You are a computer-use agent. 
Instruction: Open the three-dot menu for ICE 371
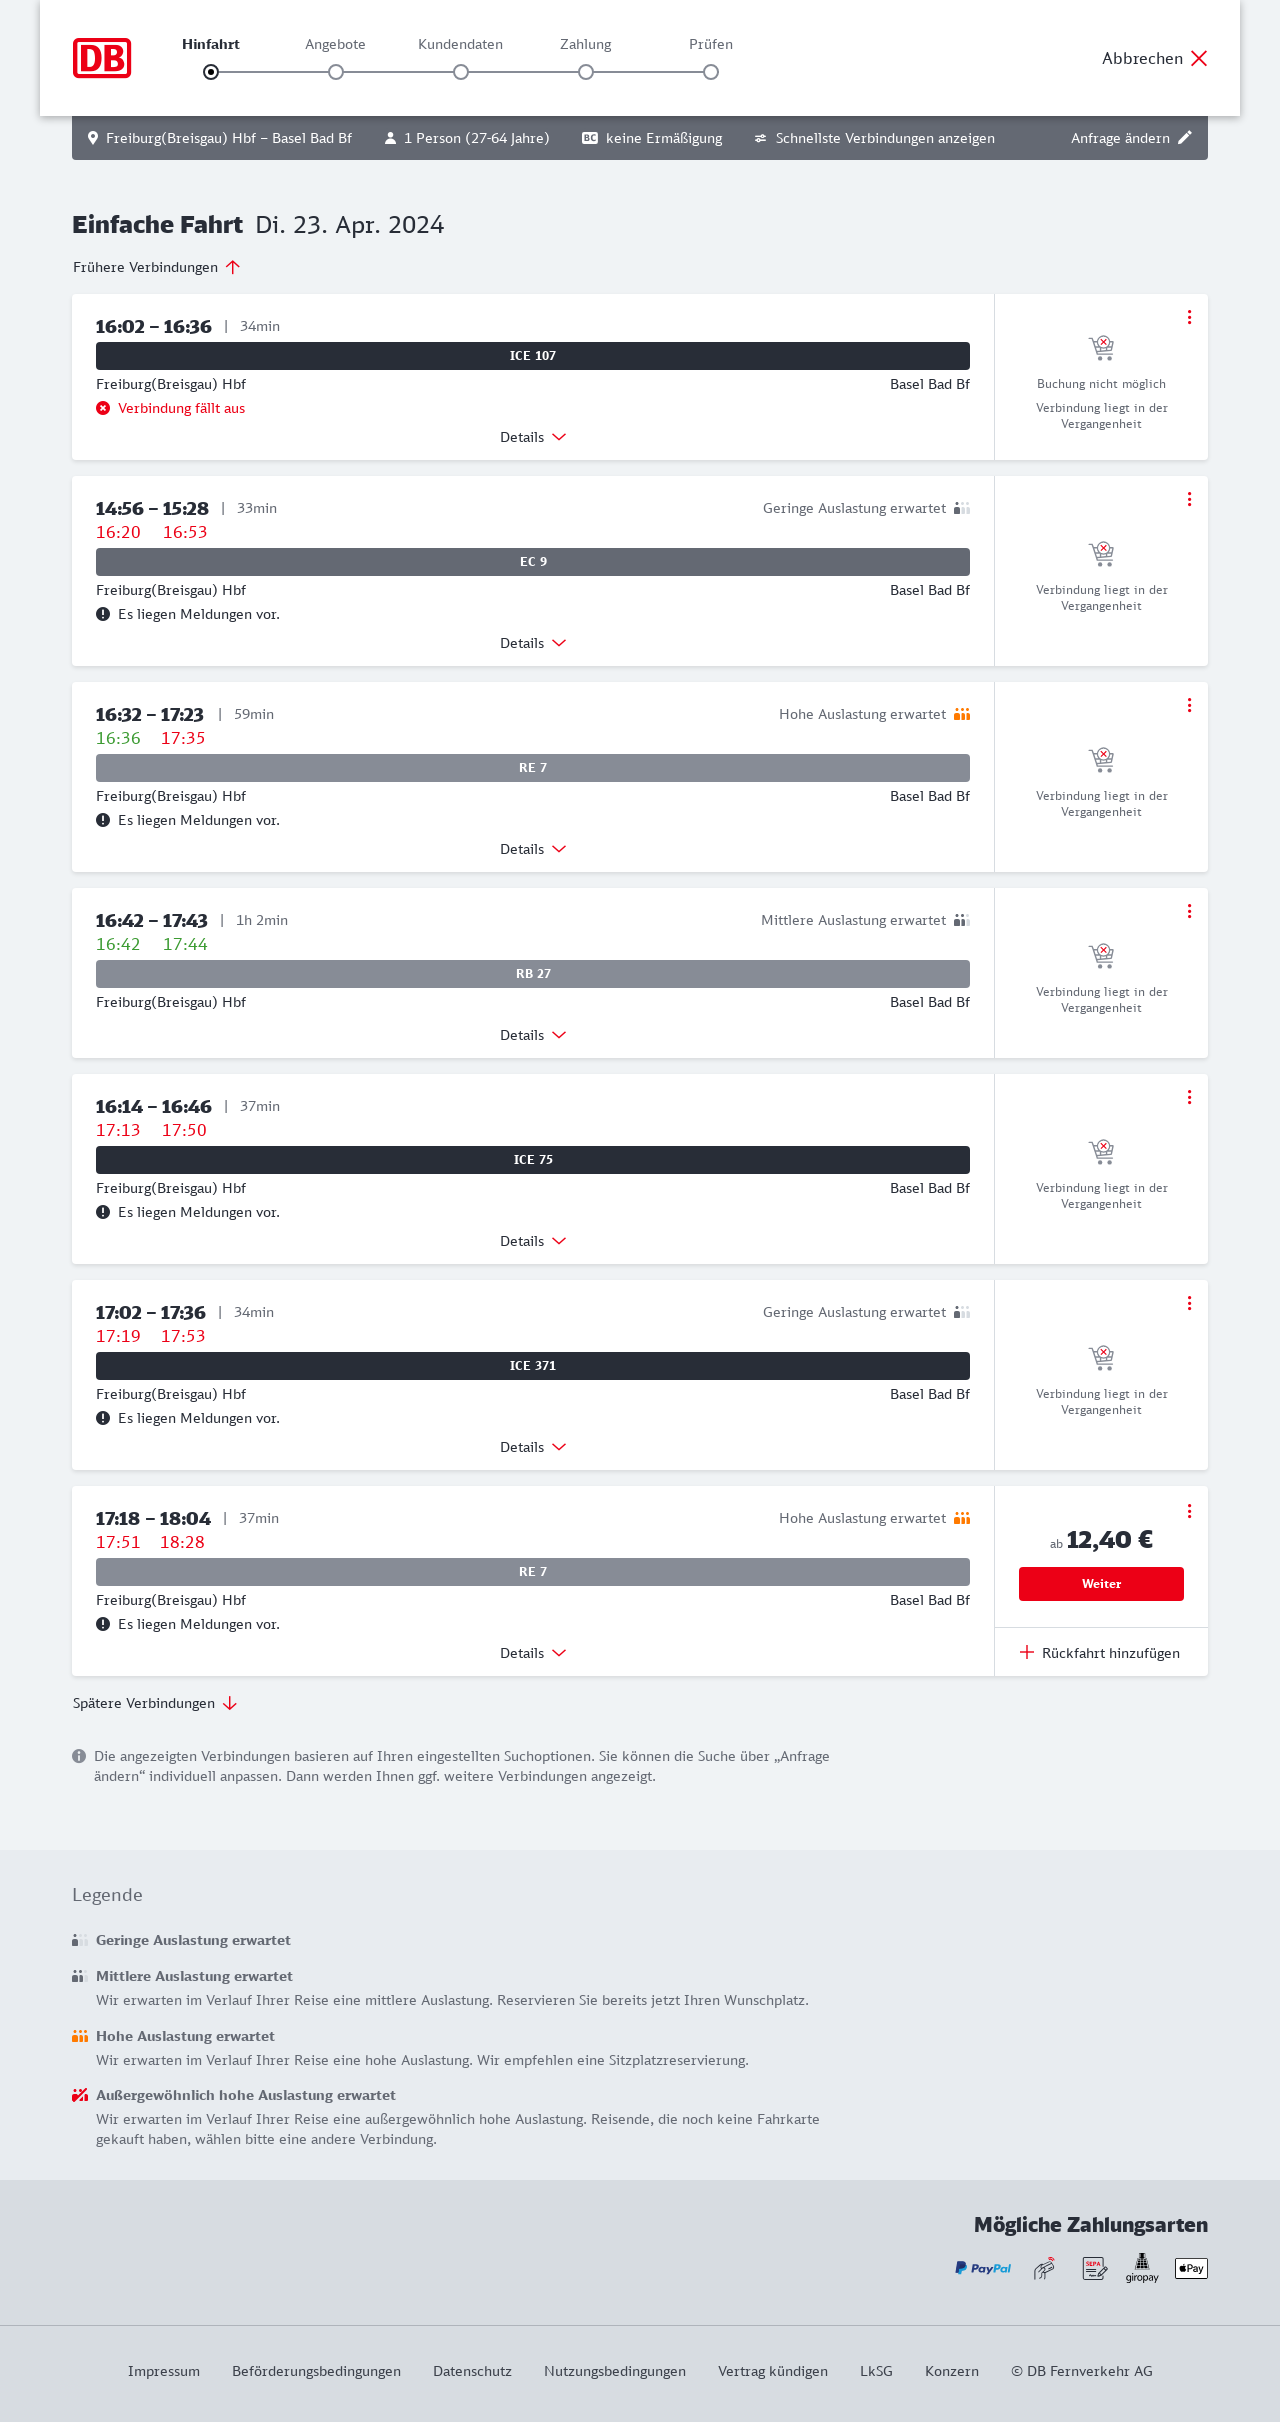pos(1189,1303)
